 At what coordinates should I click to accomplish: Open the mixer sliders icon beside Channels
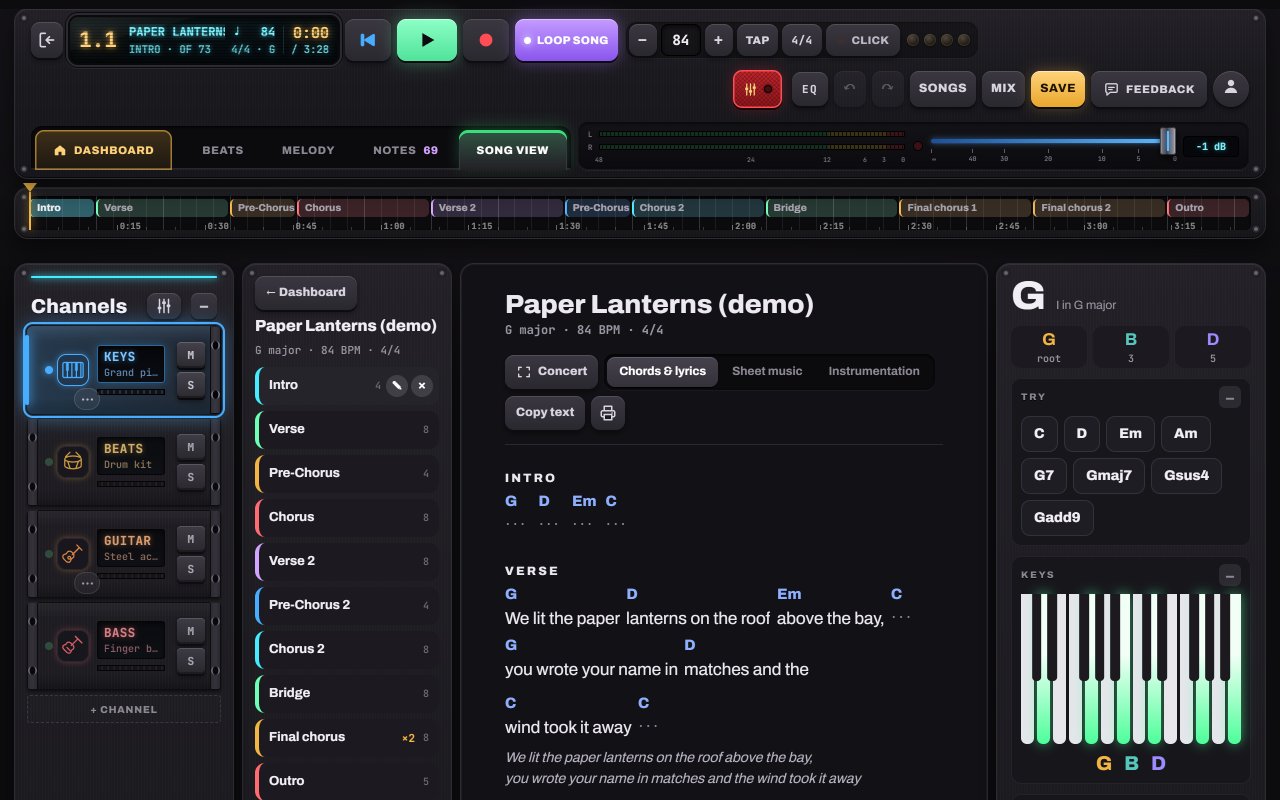tap(164, 306)
